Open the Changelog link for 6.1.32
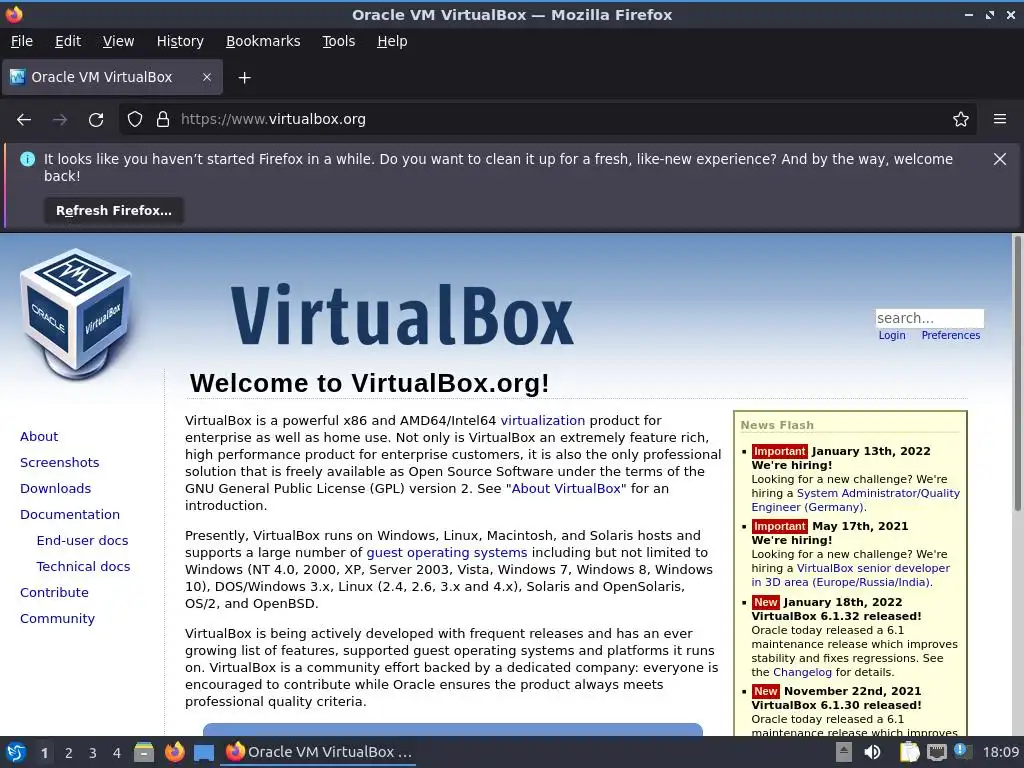The image size is (1024, 768). click(802, 672)
